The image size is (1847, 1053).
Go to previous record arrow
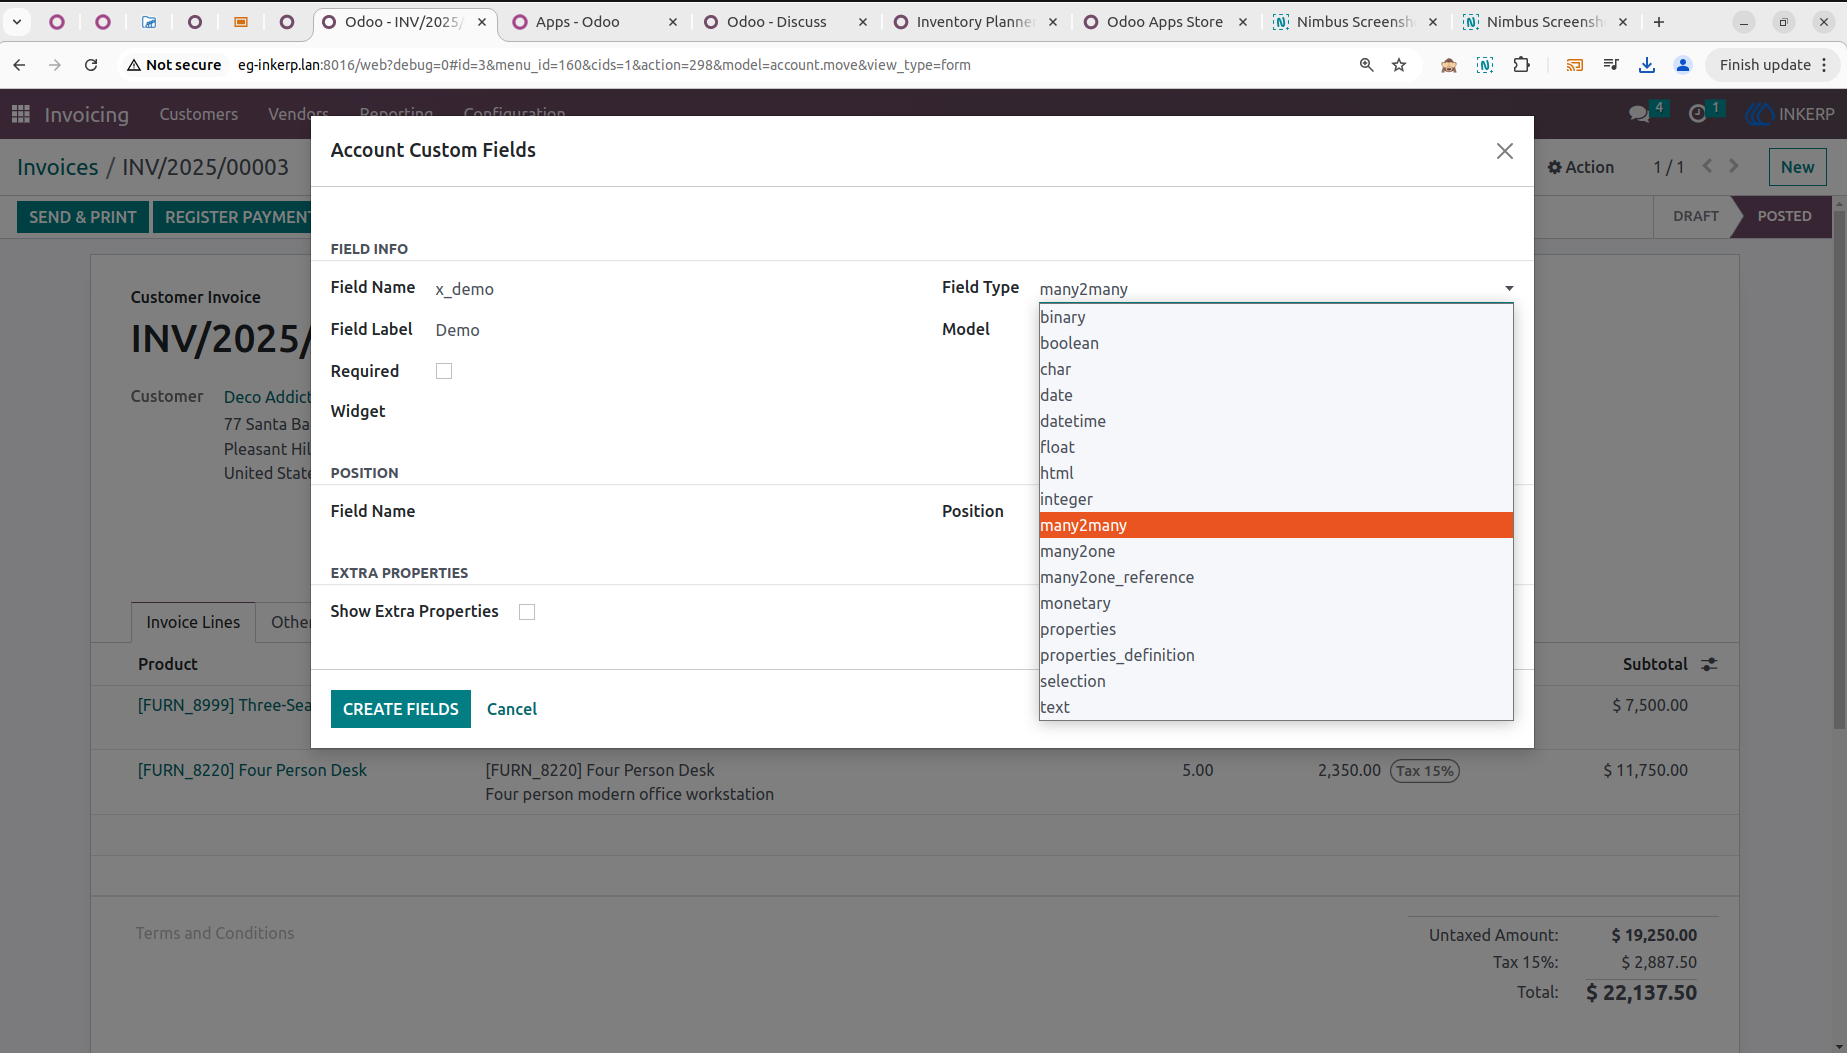click(1708, 166)
